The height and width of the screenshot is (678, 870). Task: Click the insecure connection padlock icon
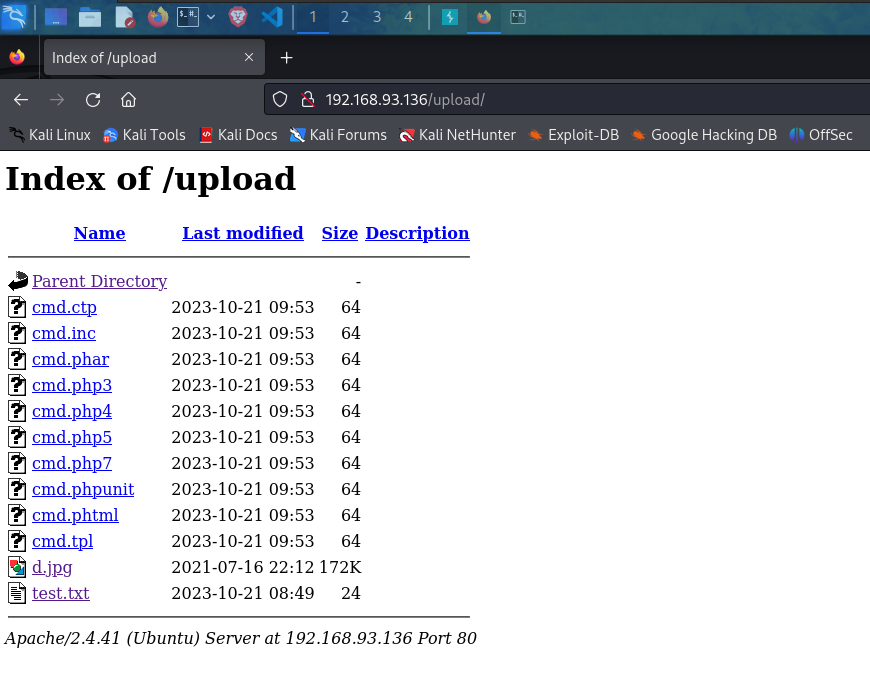coord(307,100)
